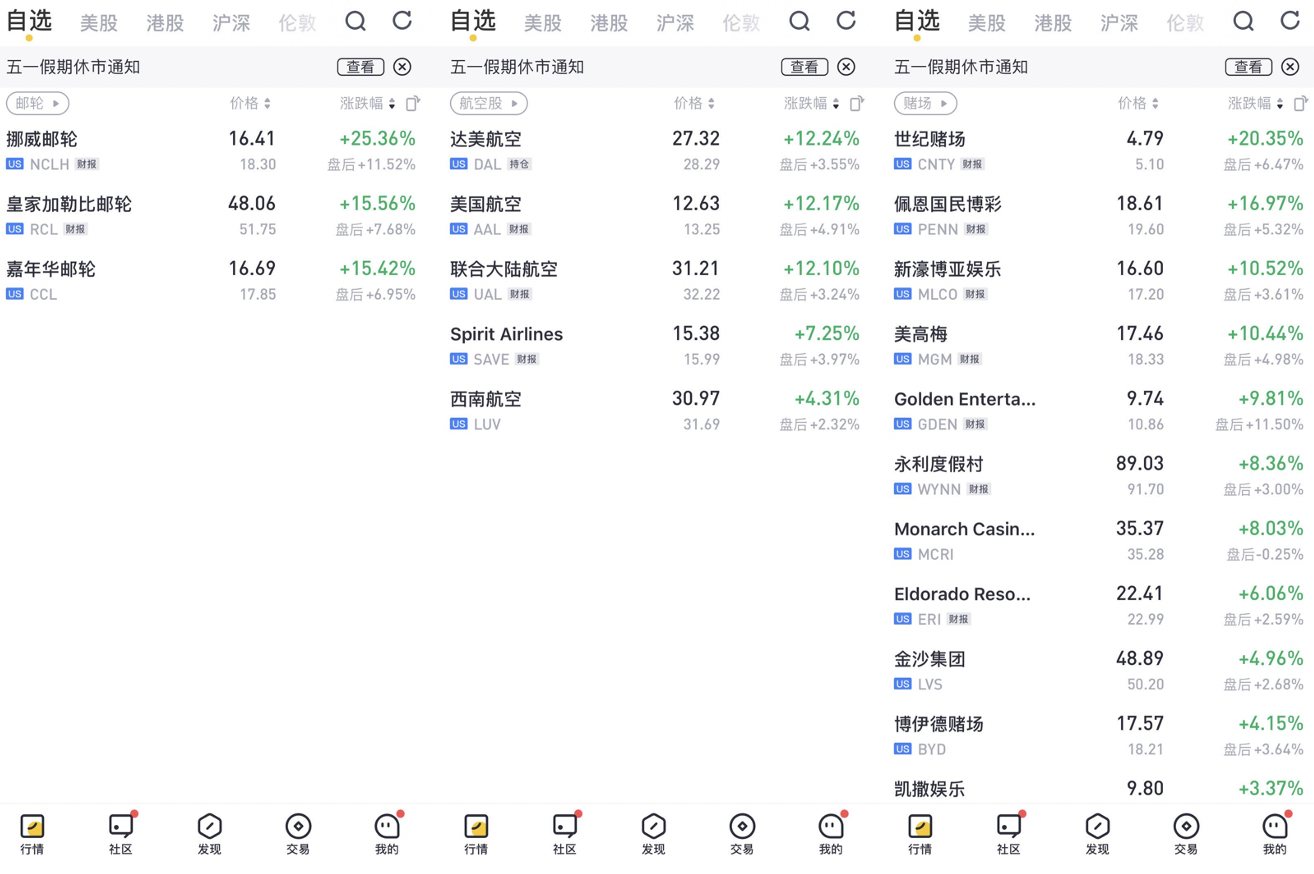This screenshot has height=874, width=1314.
Task: Open 发现 in the 赌场 panel's bottom bar
Action: point(1097,835)
